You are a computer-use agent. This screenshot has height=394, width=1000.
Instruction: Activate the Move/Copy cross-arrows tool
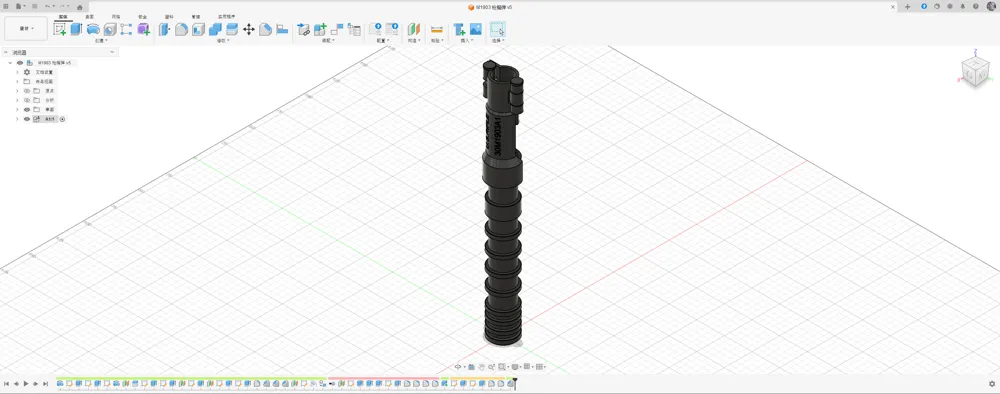[249, 29]
